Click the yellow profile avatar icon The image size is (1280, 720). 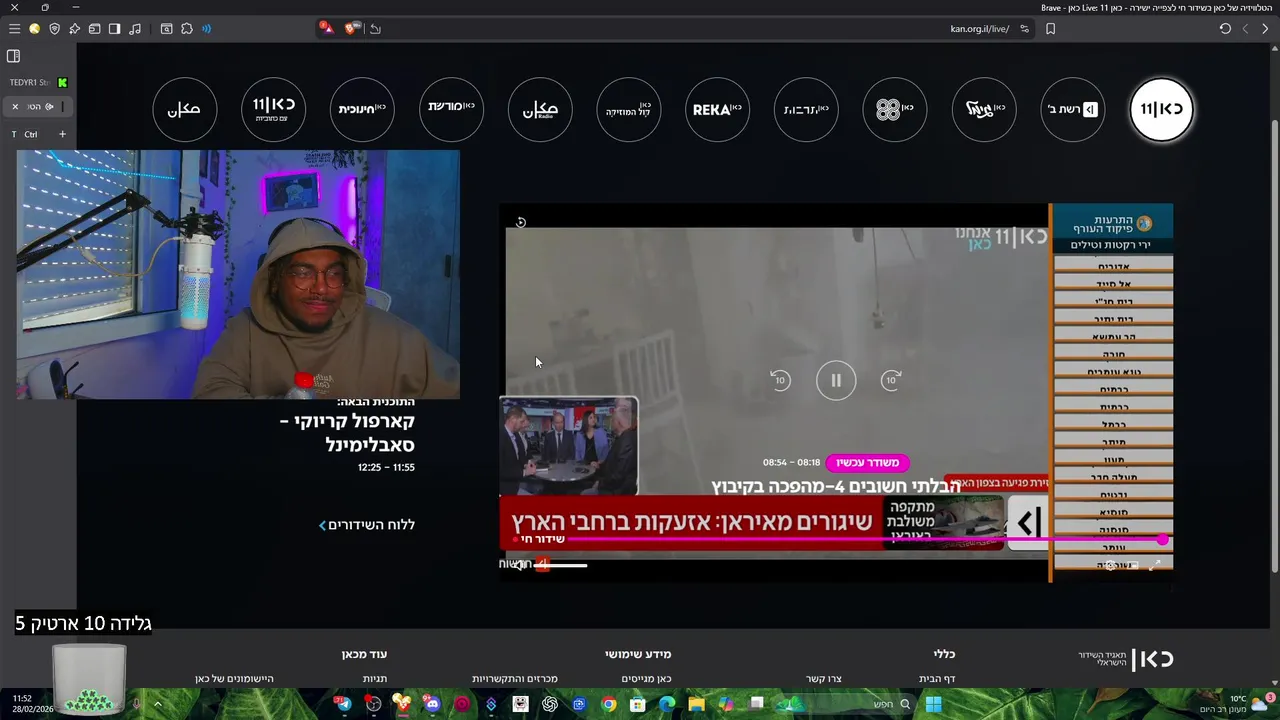click(x=34, y=29)
